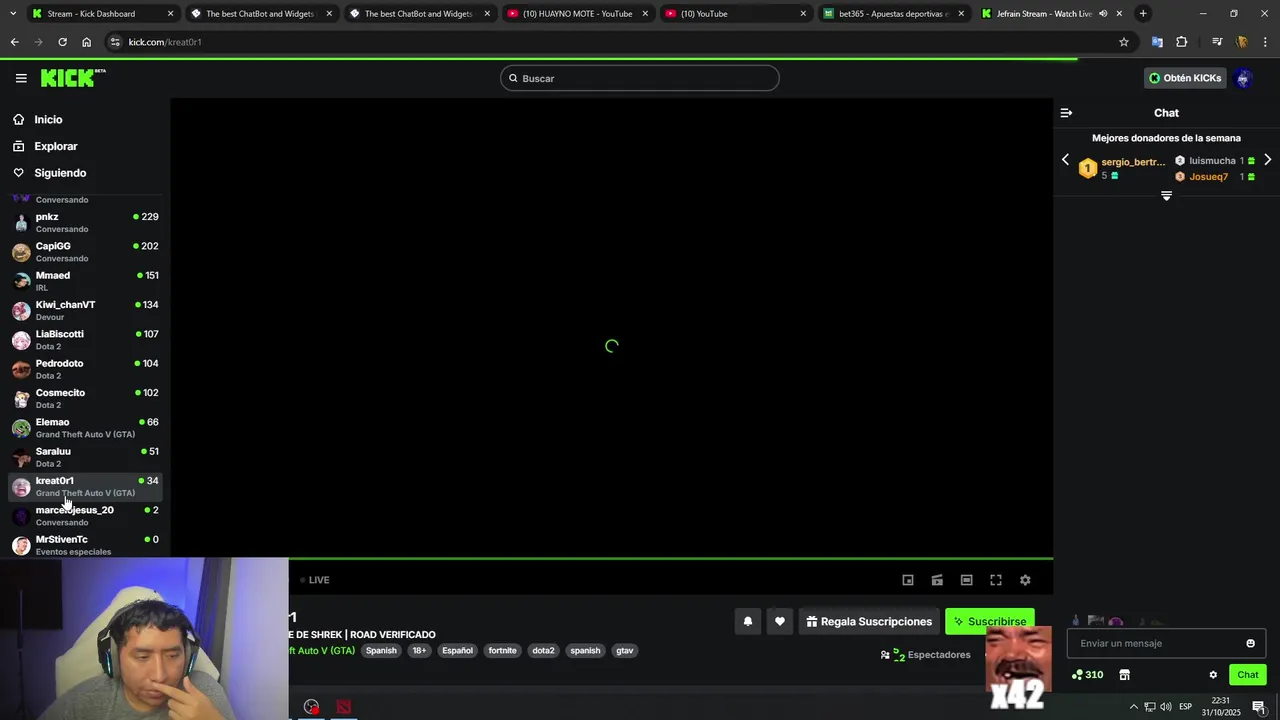Toggle follow heart button
Image resolution: width=1280 pixels, height=720 pixels.
point(780,621)
